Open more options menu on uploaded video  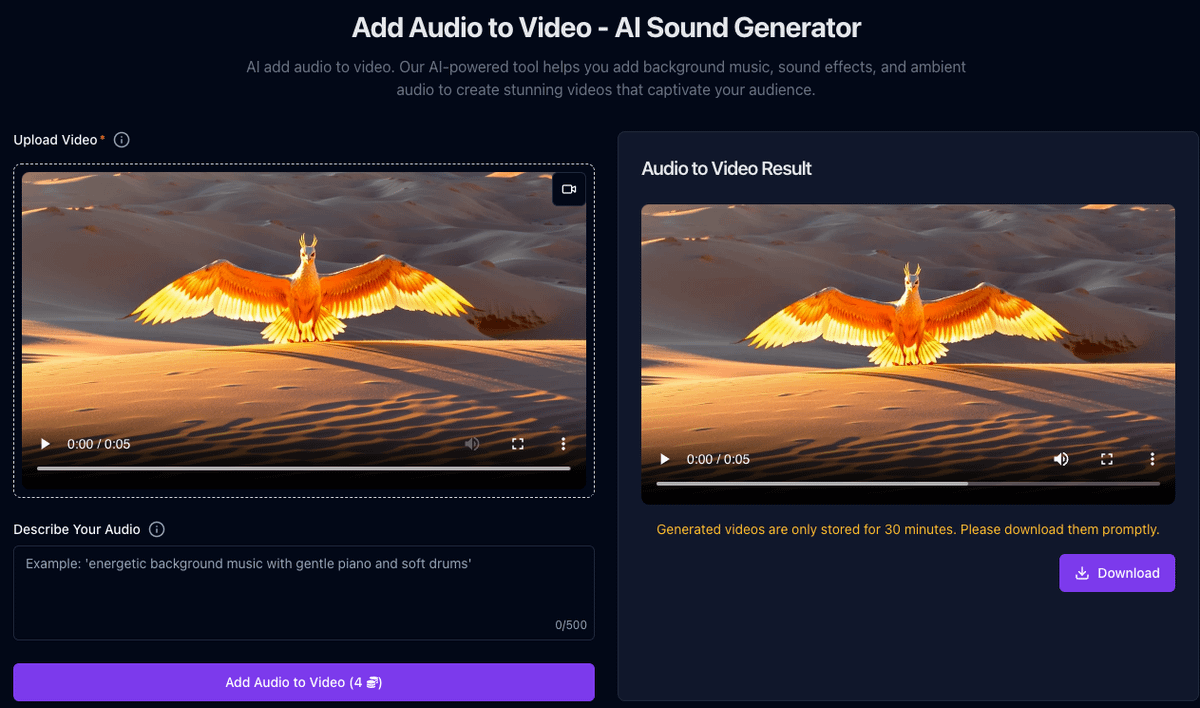(x=563, y=444)
